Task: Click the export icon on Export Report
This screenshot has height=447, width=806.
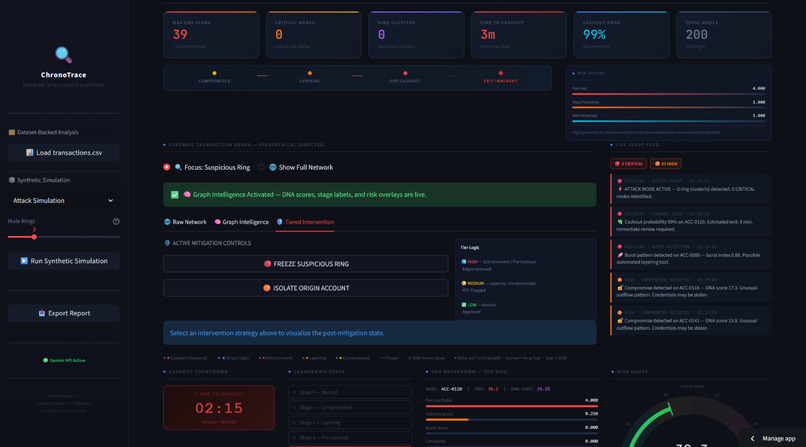Action: tap(42, 313)
